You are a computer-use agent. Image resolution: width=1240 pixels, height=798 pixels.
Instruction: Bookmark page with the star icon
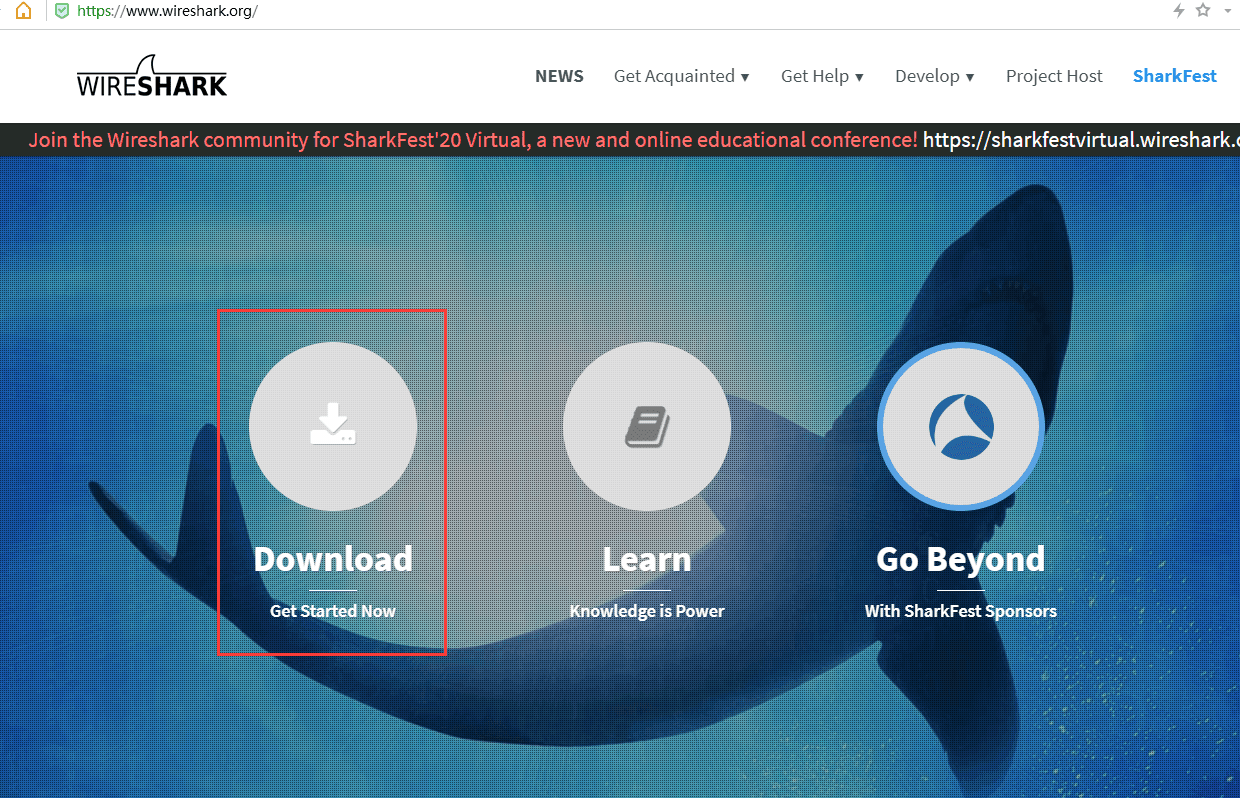pos(1203,11)
